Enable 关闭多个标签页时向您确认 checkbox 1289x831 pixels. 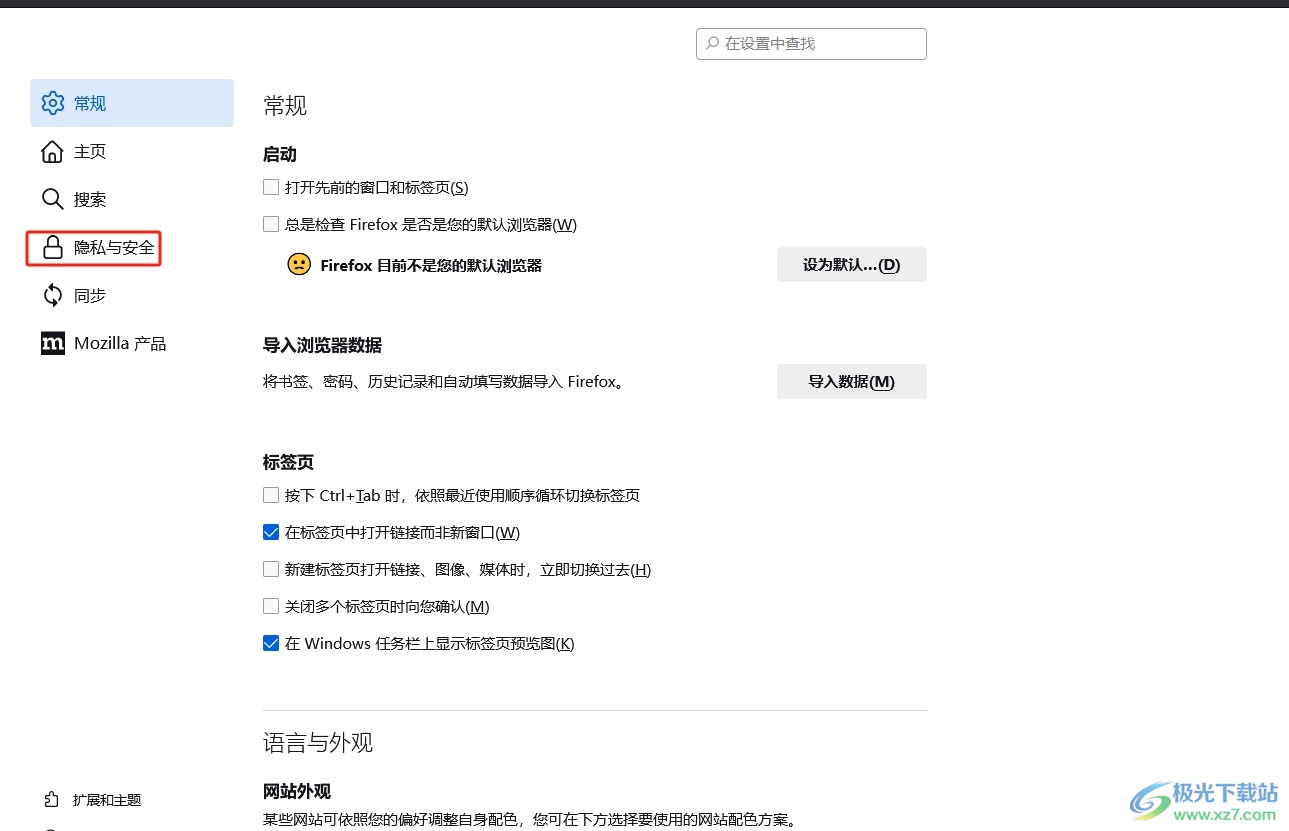(271, 606)
